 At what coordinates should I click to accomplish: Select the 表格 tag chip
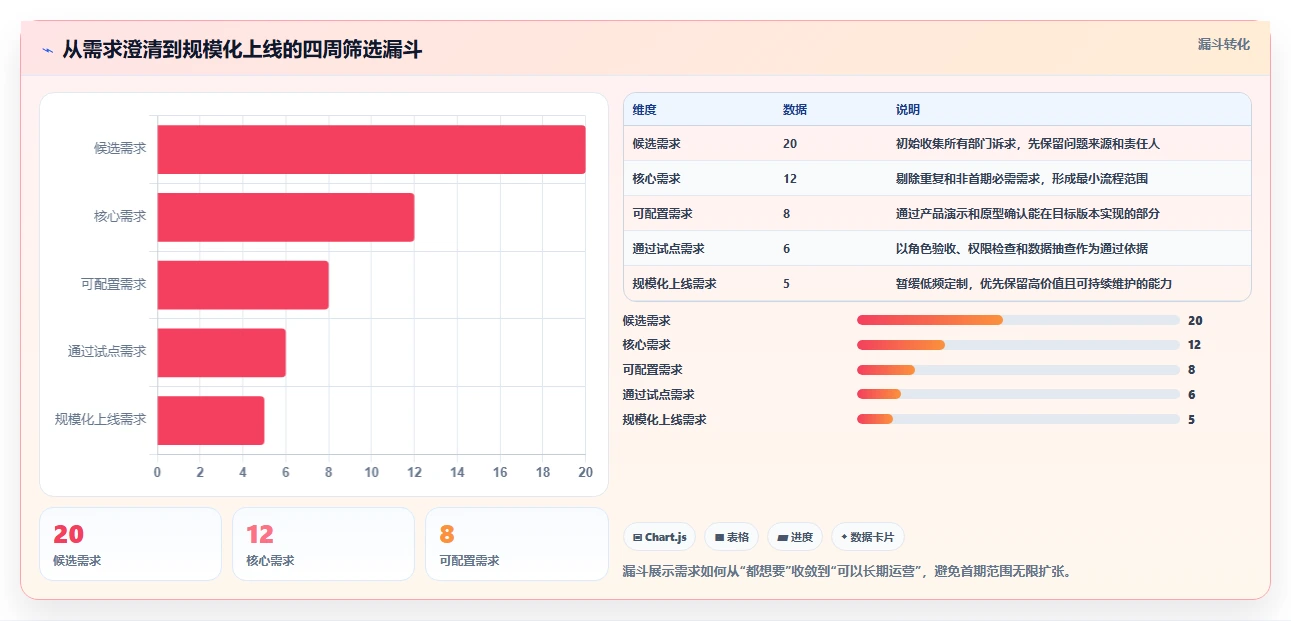731,537
